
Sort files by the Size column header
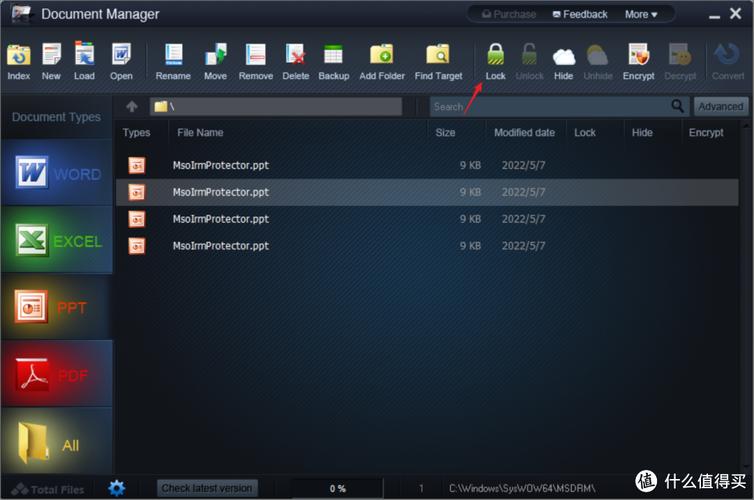click(x=445, y=132)
